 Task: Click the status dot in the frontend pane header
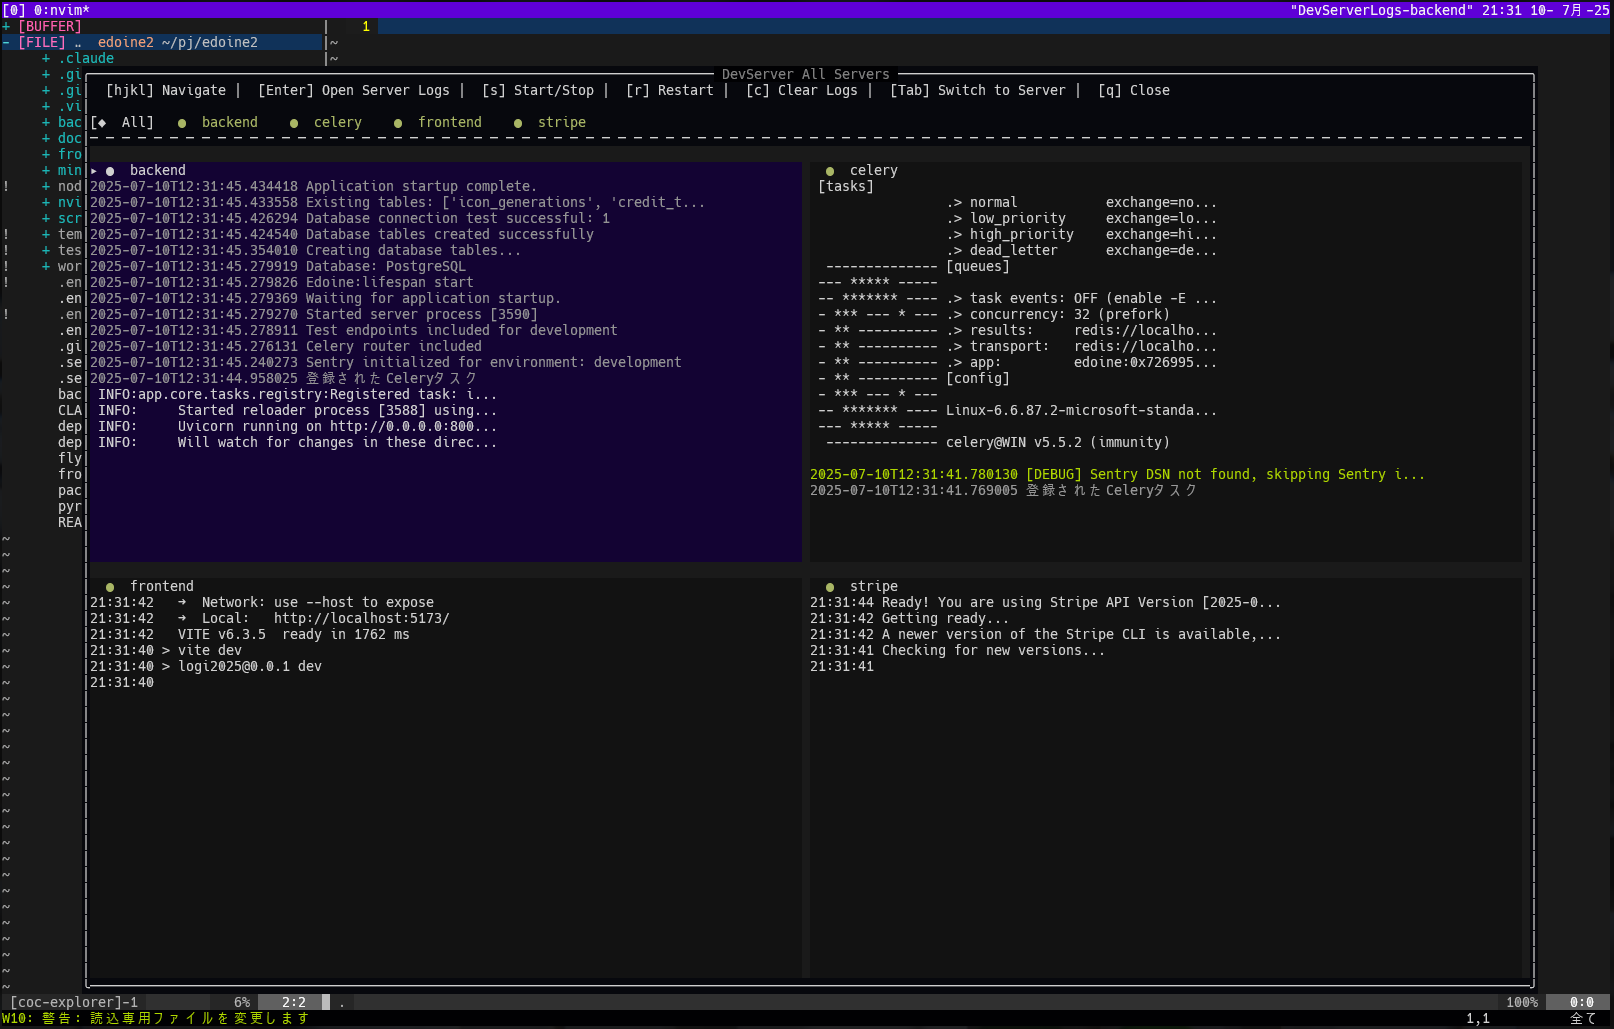pyautogui.click(x=110, y=587)
